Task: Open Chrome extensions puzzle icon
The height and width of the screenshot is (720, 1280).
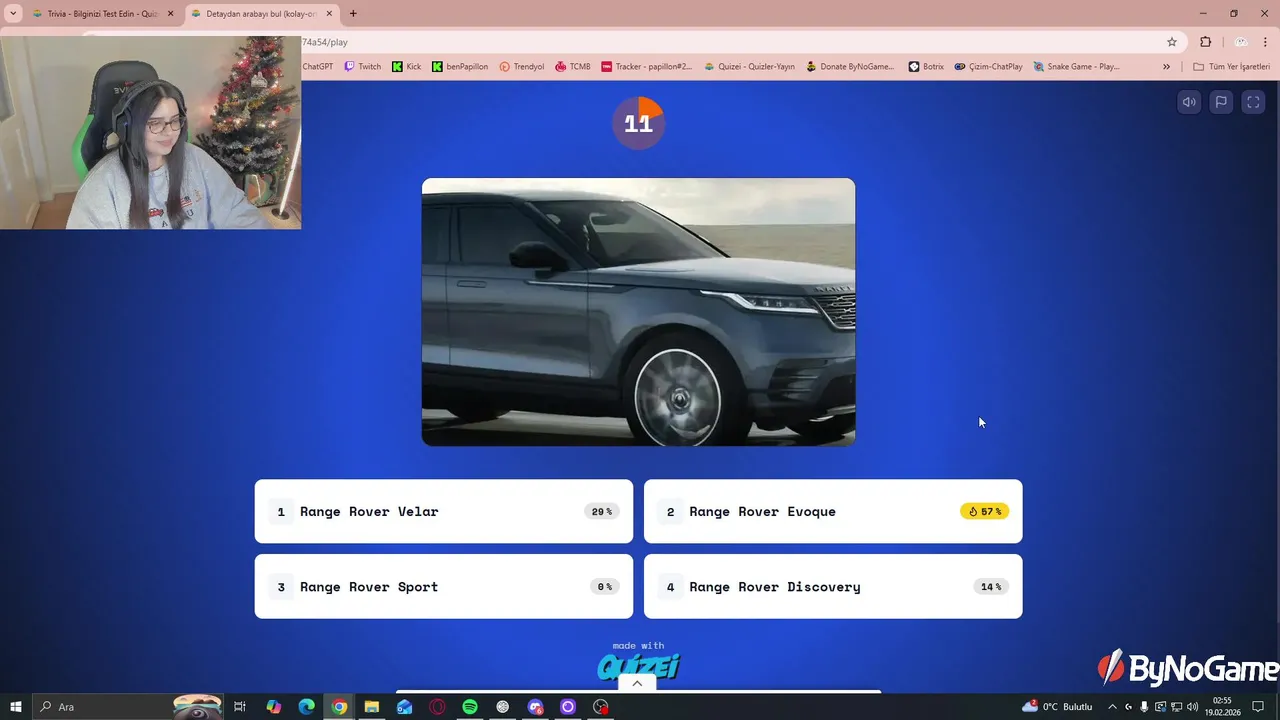Action: click(1205, 42)
